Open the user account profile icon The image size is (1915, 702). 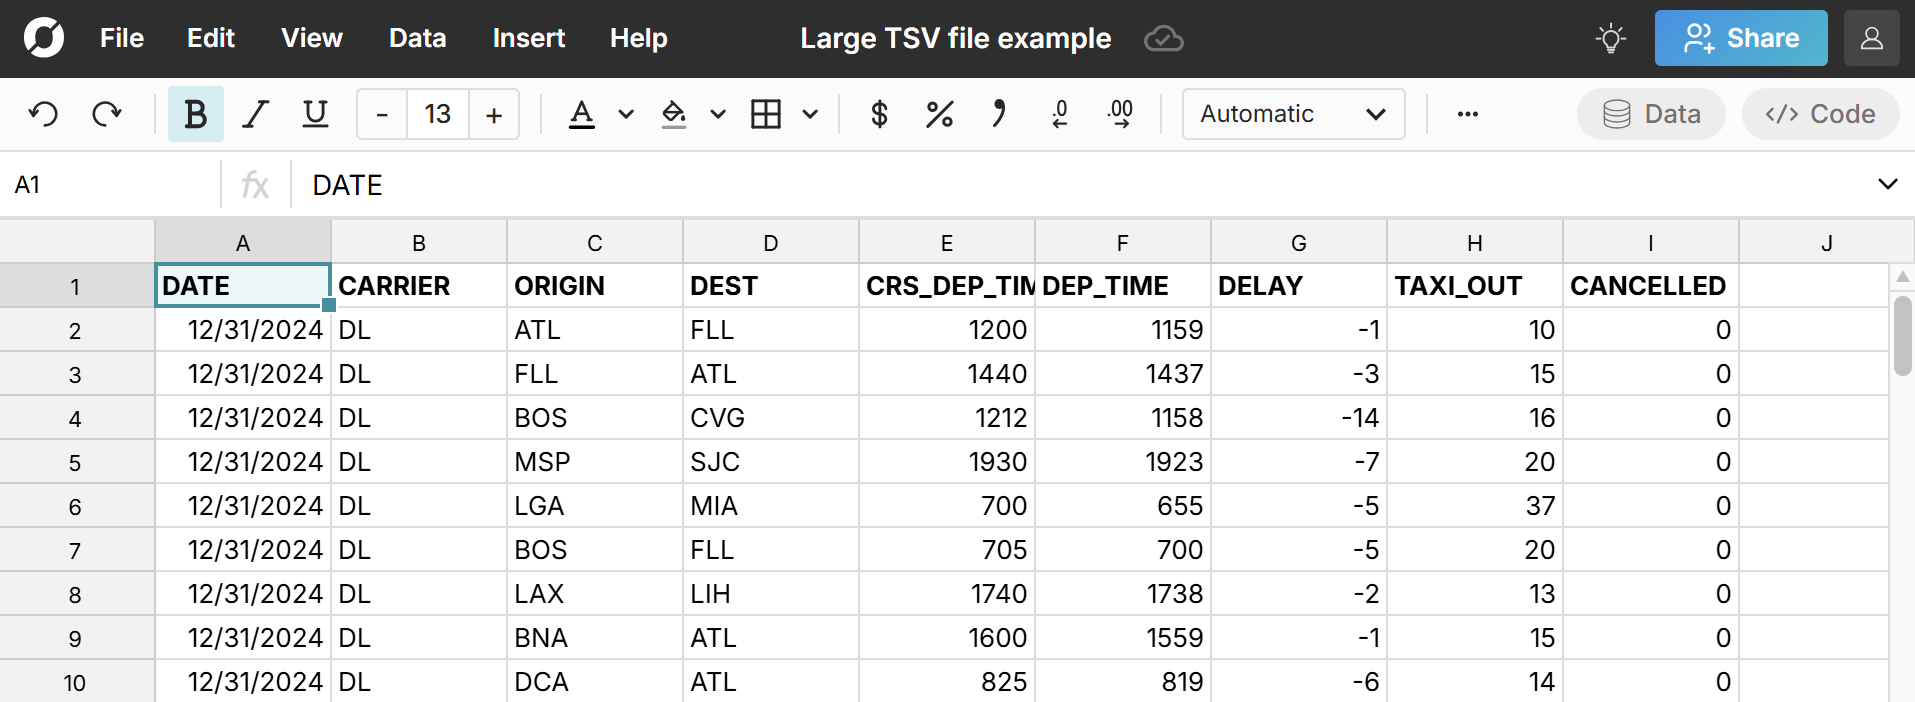tap(1871, 39)
